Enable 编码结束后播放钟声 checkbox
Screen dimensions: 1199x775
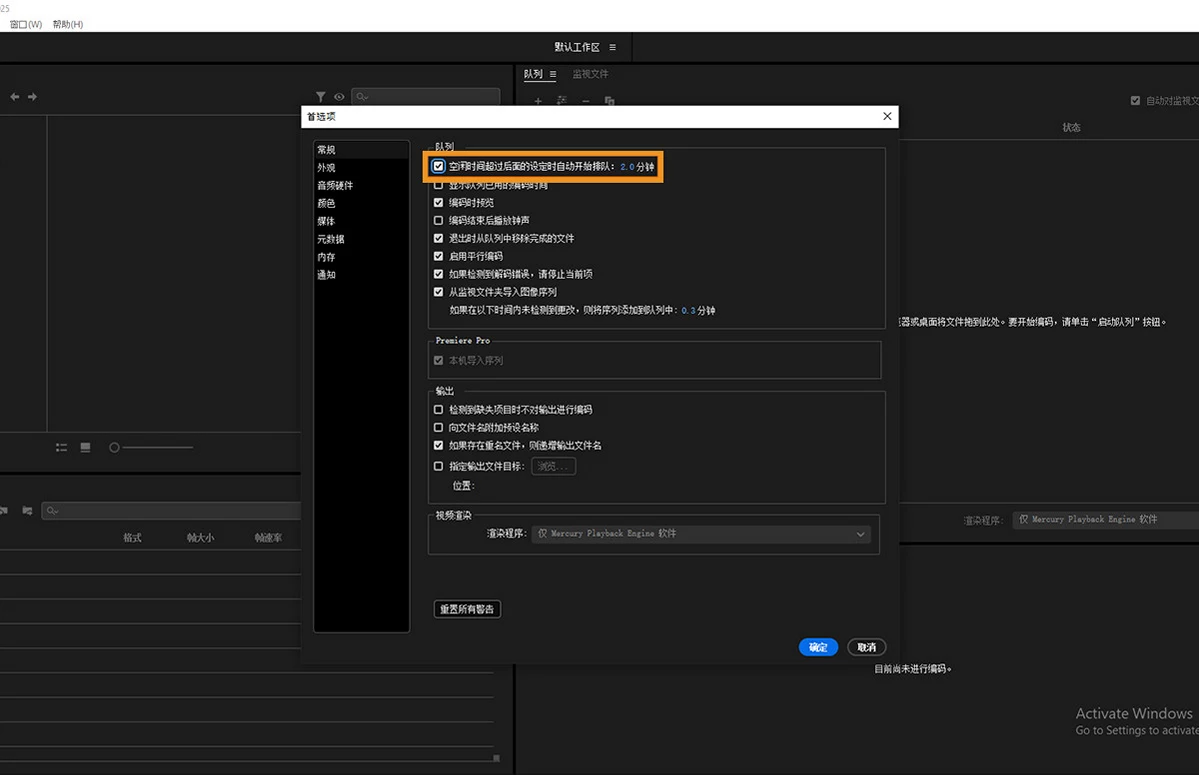(x=438, y=220)
